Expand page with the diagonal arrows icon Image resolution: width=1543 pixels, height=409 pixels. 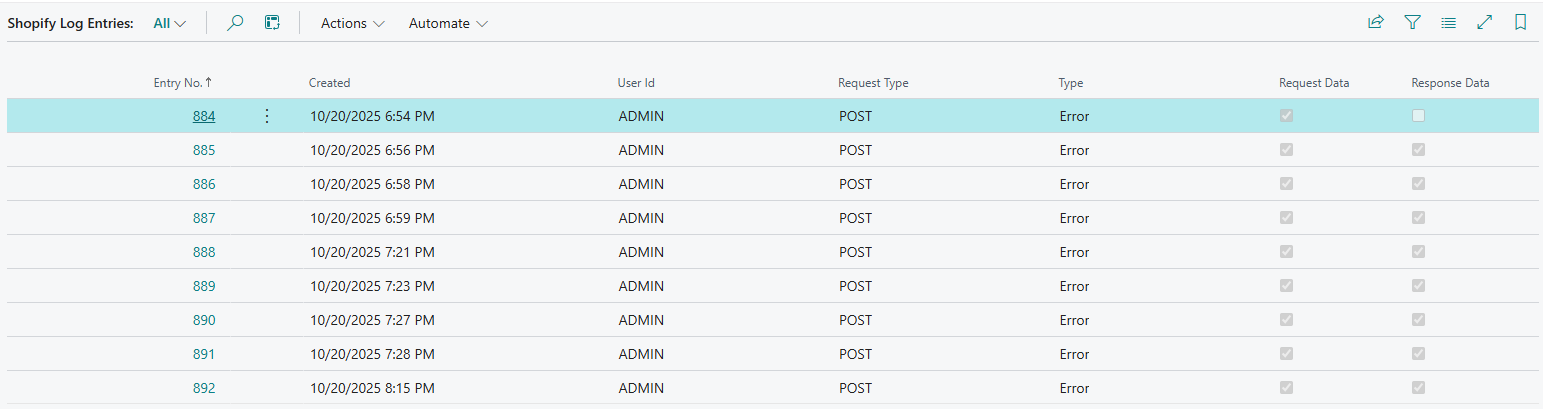click(1484, 23)
